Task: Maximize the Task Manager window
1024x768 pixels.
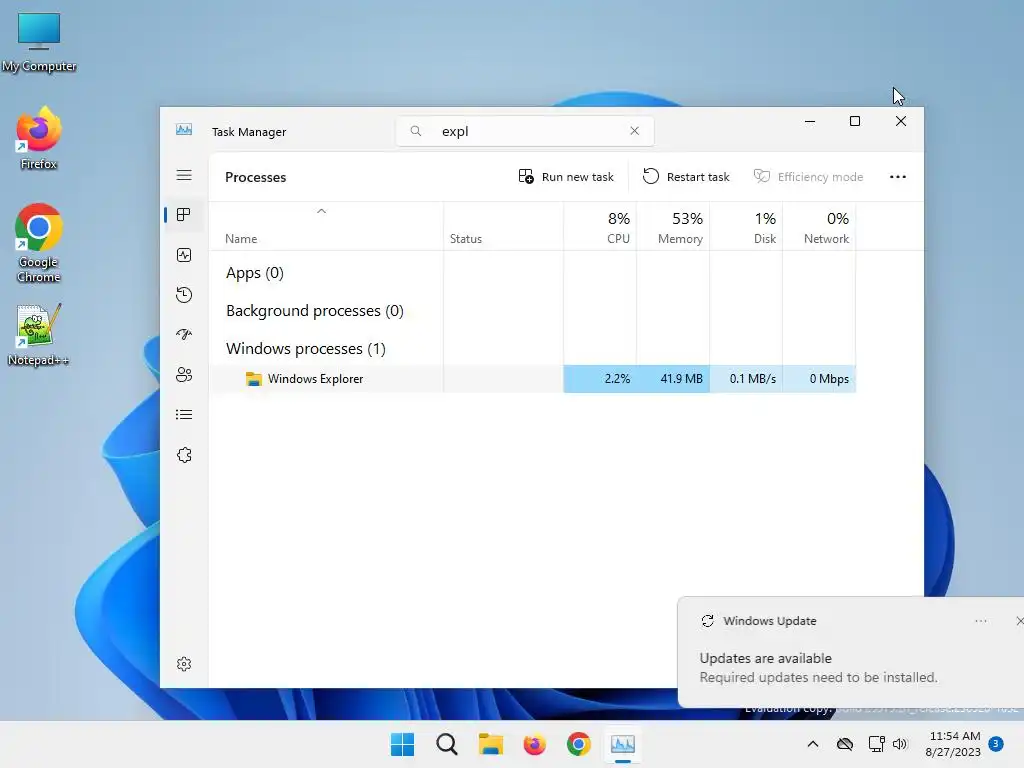Action: (855, 121)
